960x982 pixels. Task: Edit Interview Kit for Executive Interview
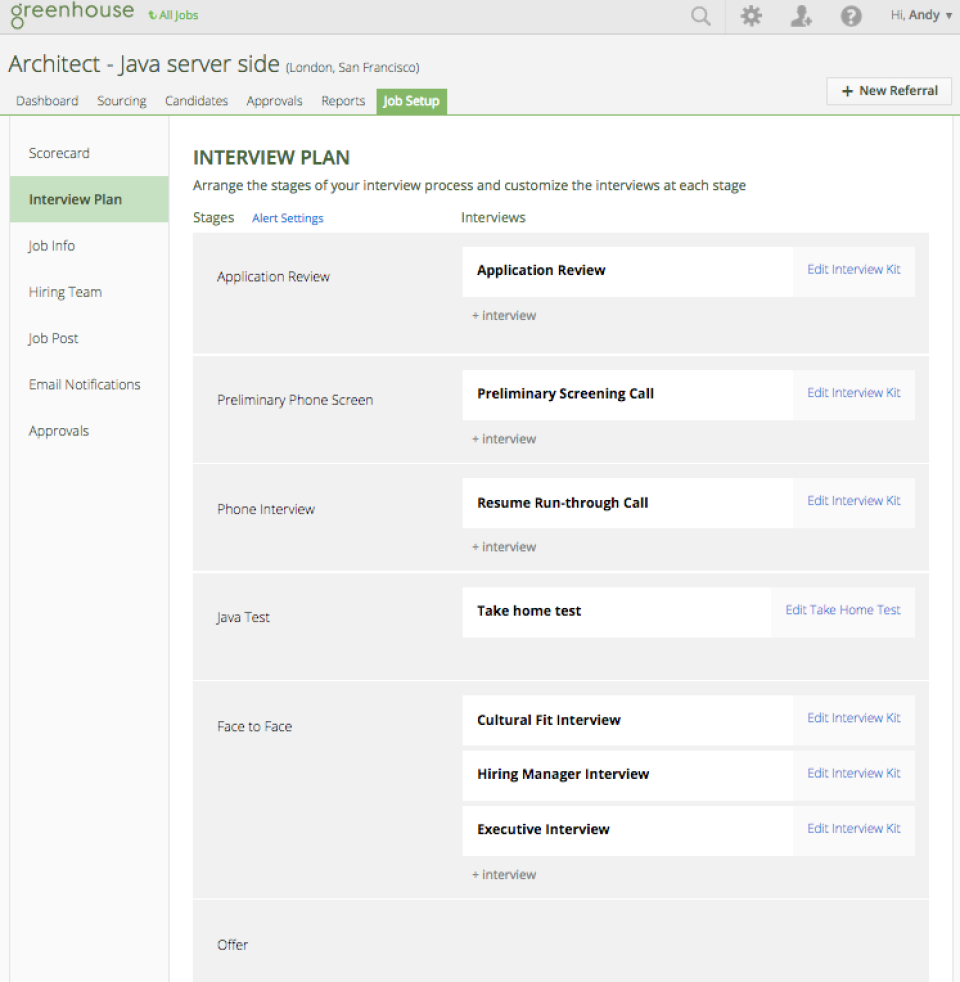pos(854,829)
